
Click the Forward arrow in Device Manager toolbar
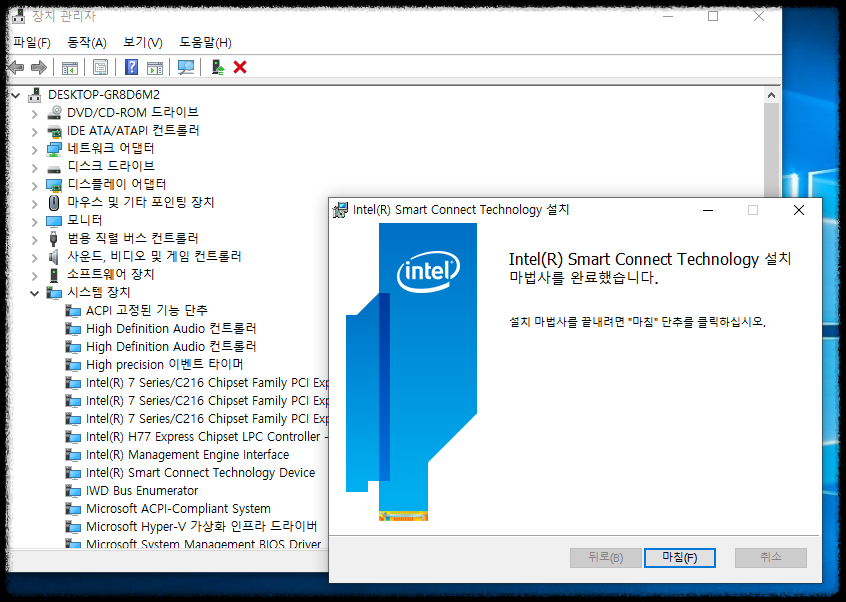coord(39,67)
